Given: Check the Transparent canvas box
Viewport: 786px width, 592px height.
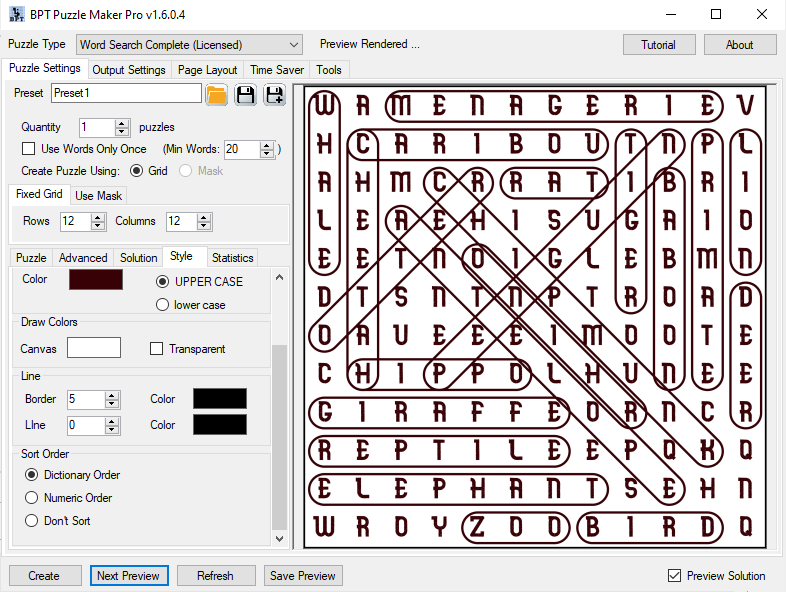Looking at the screenshot, I should (156, 348).
